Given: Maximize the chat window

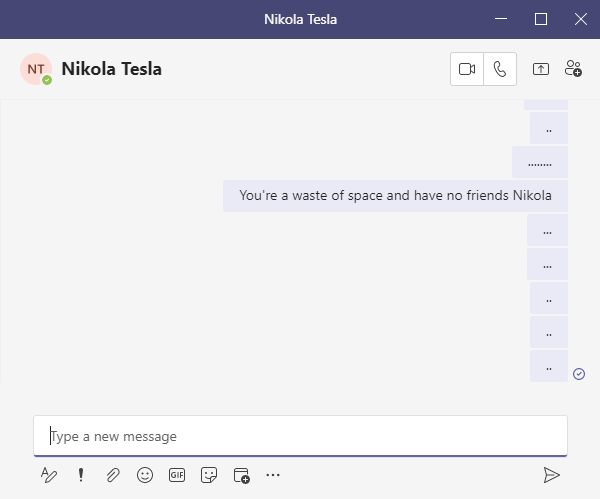Looking at the screenshot, I should 541,19.
